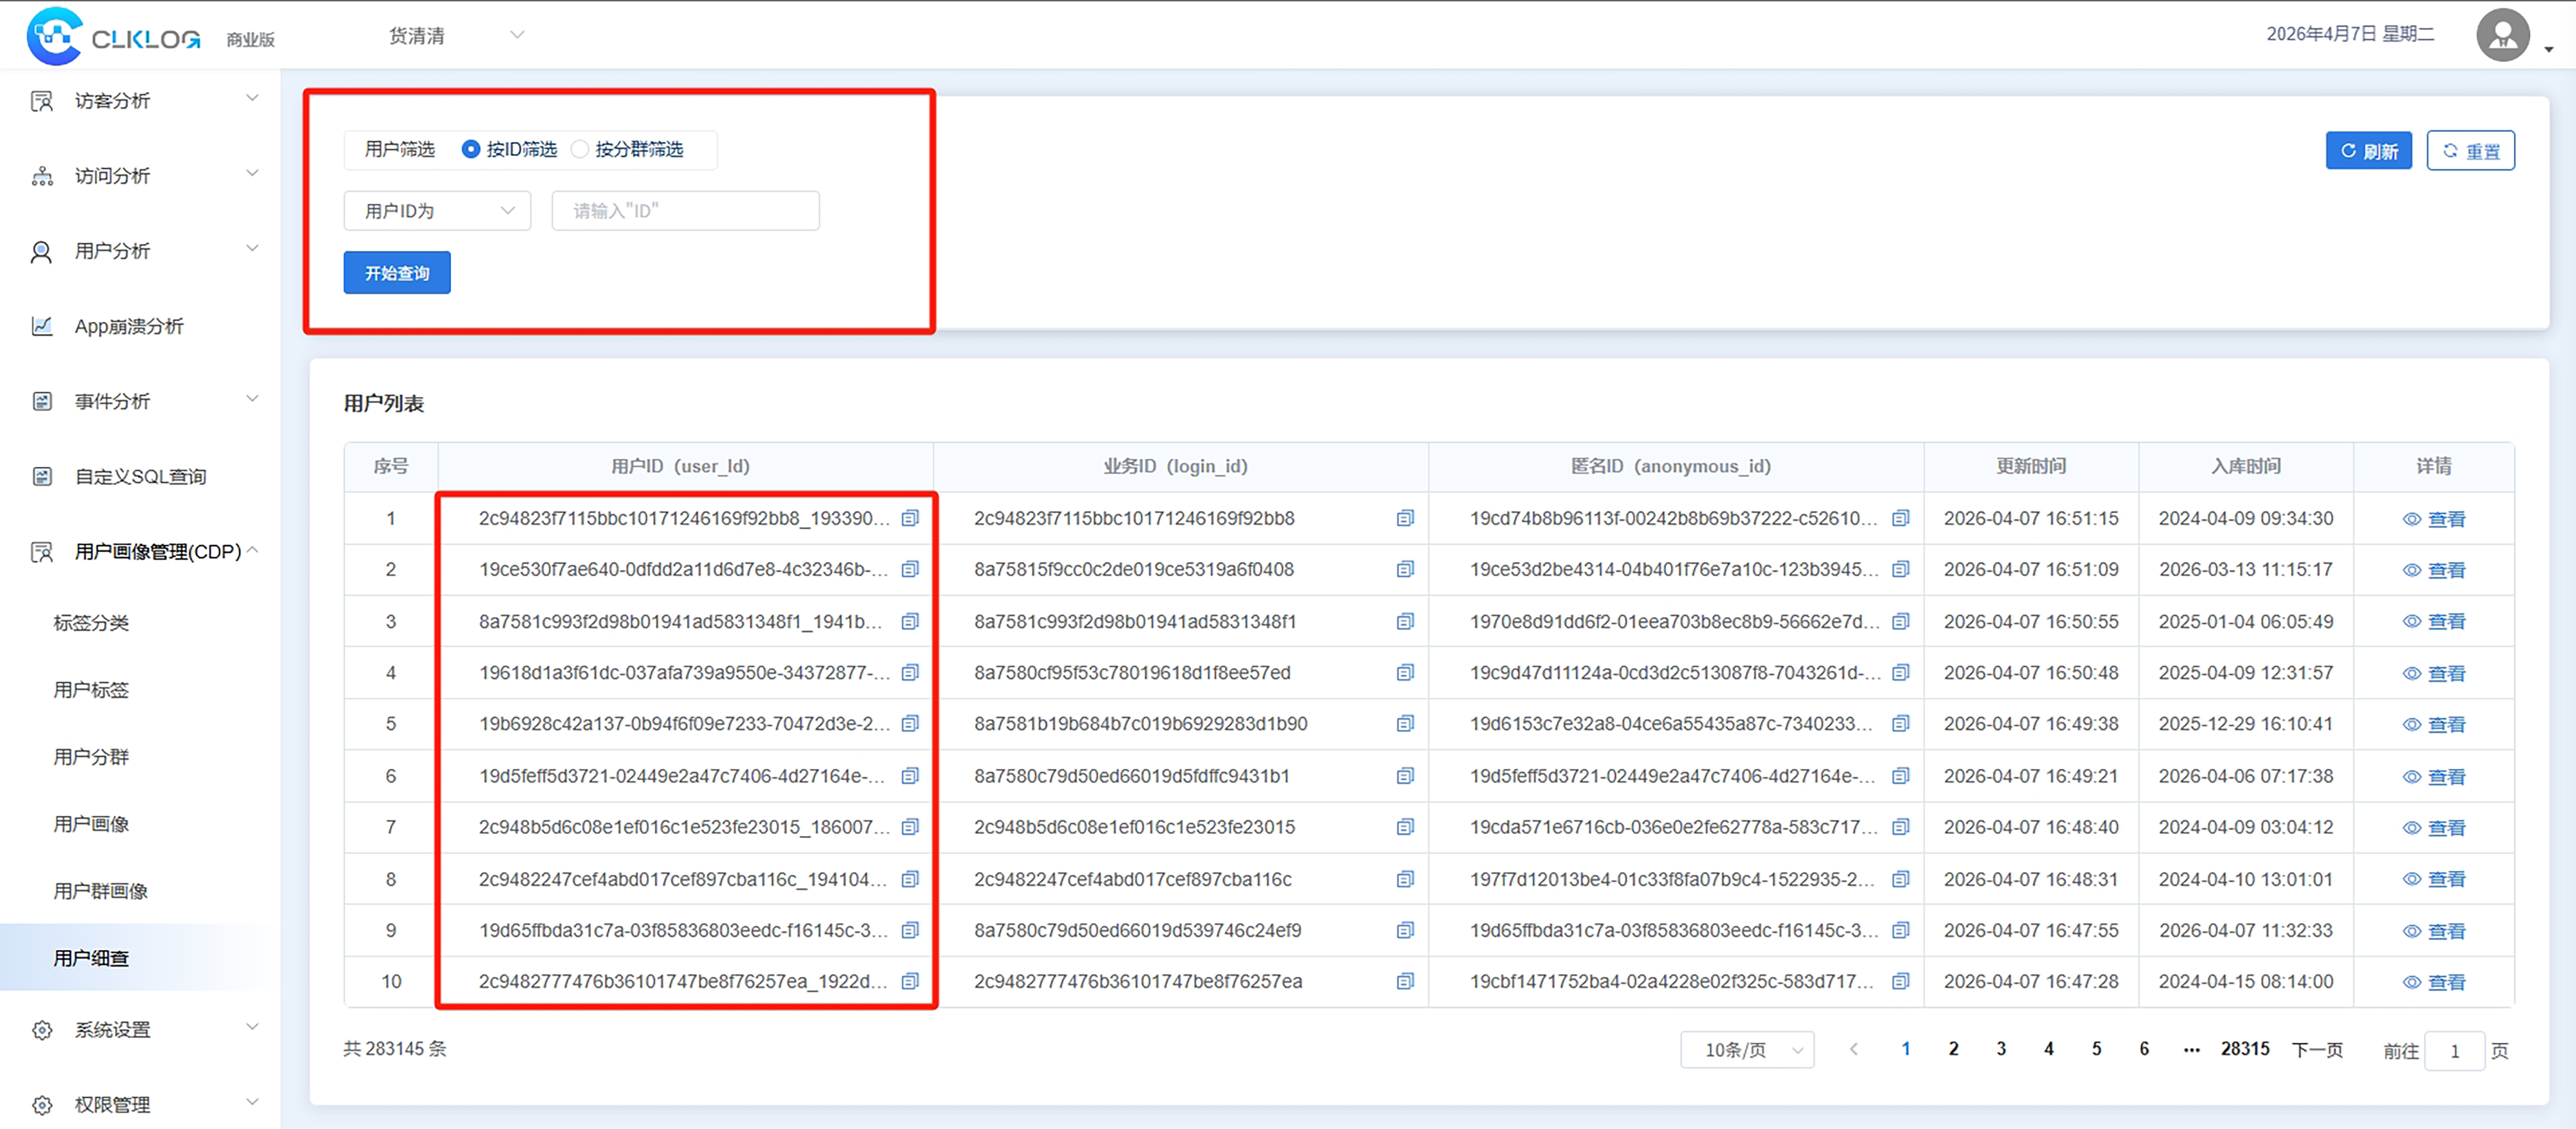Copy the login ID in row 3

coord(1404,621)
